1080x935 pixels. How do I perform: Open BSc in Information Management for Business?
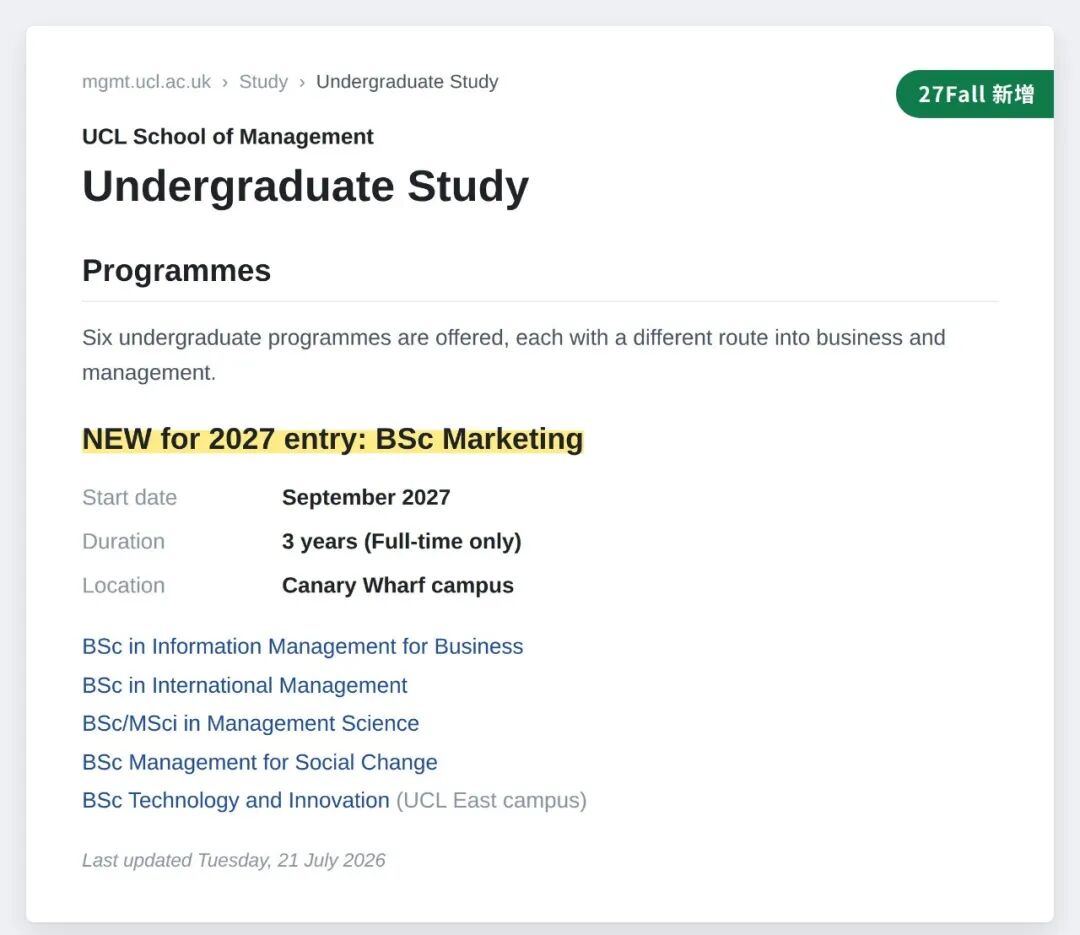click(302, 646)
